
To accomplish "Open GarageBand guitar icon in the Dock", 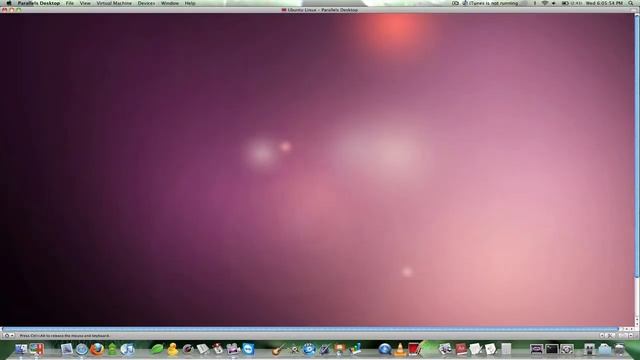I will tap(278, 349).
